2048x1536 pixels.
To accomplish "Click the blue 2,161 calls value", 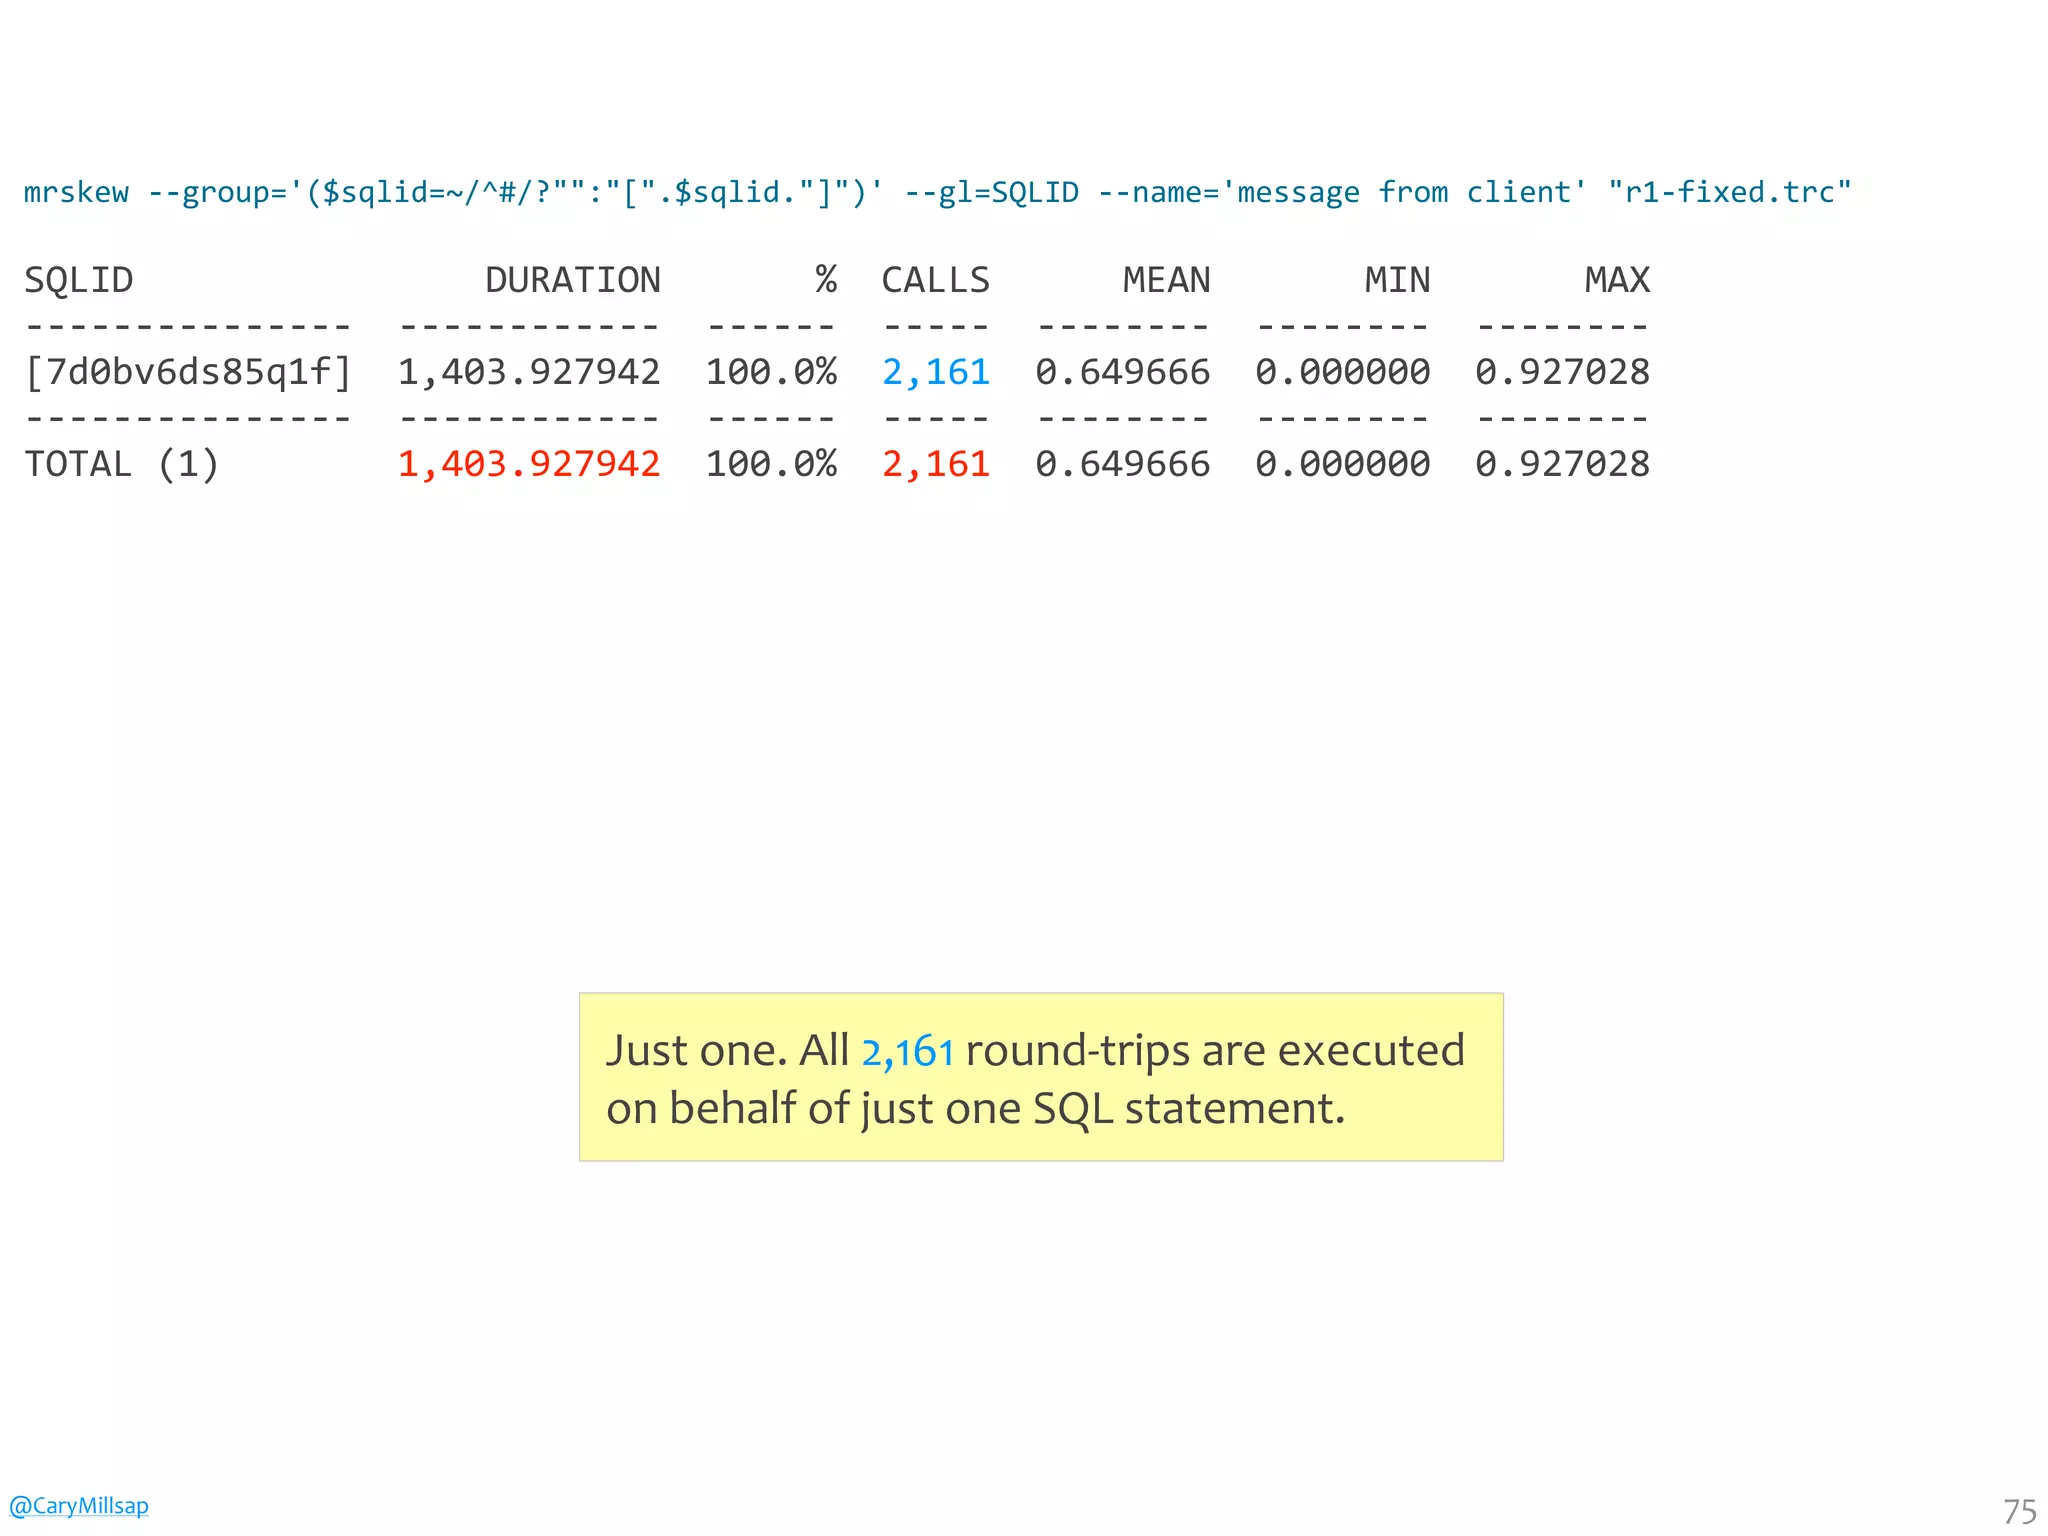I will pos(935,372).
